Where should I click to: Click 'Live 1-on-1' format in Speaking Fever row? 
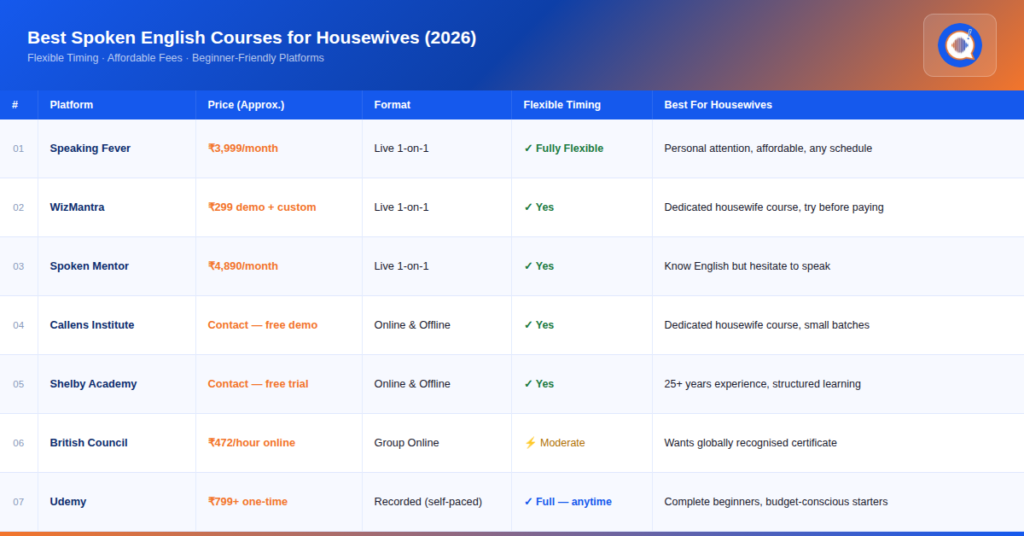coord(402,148)
